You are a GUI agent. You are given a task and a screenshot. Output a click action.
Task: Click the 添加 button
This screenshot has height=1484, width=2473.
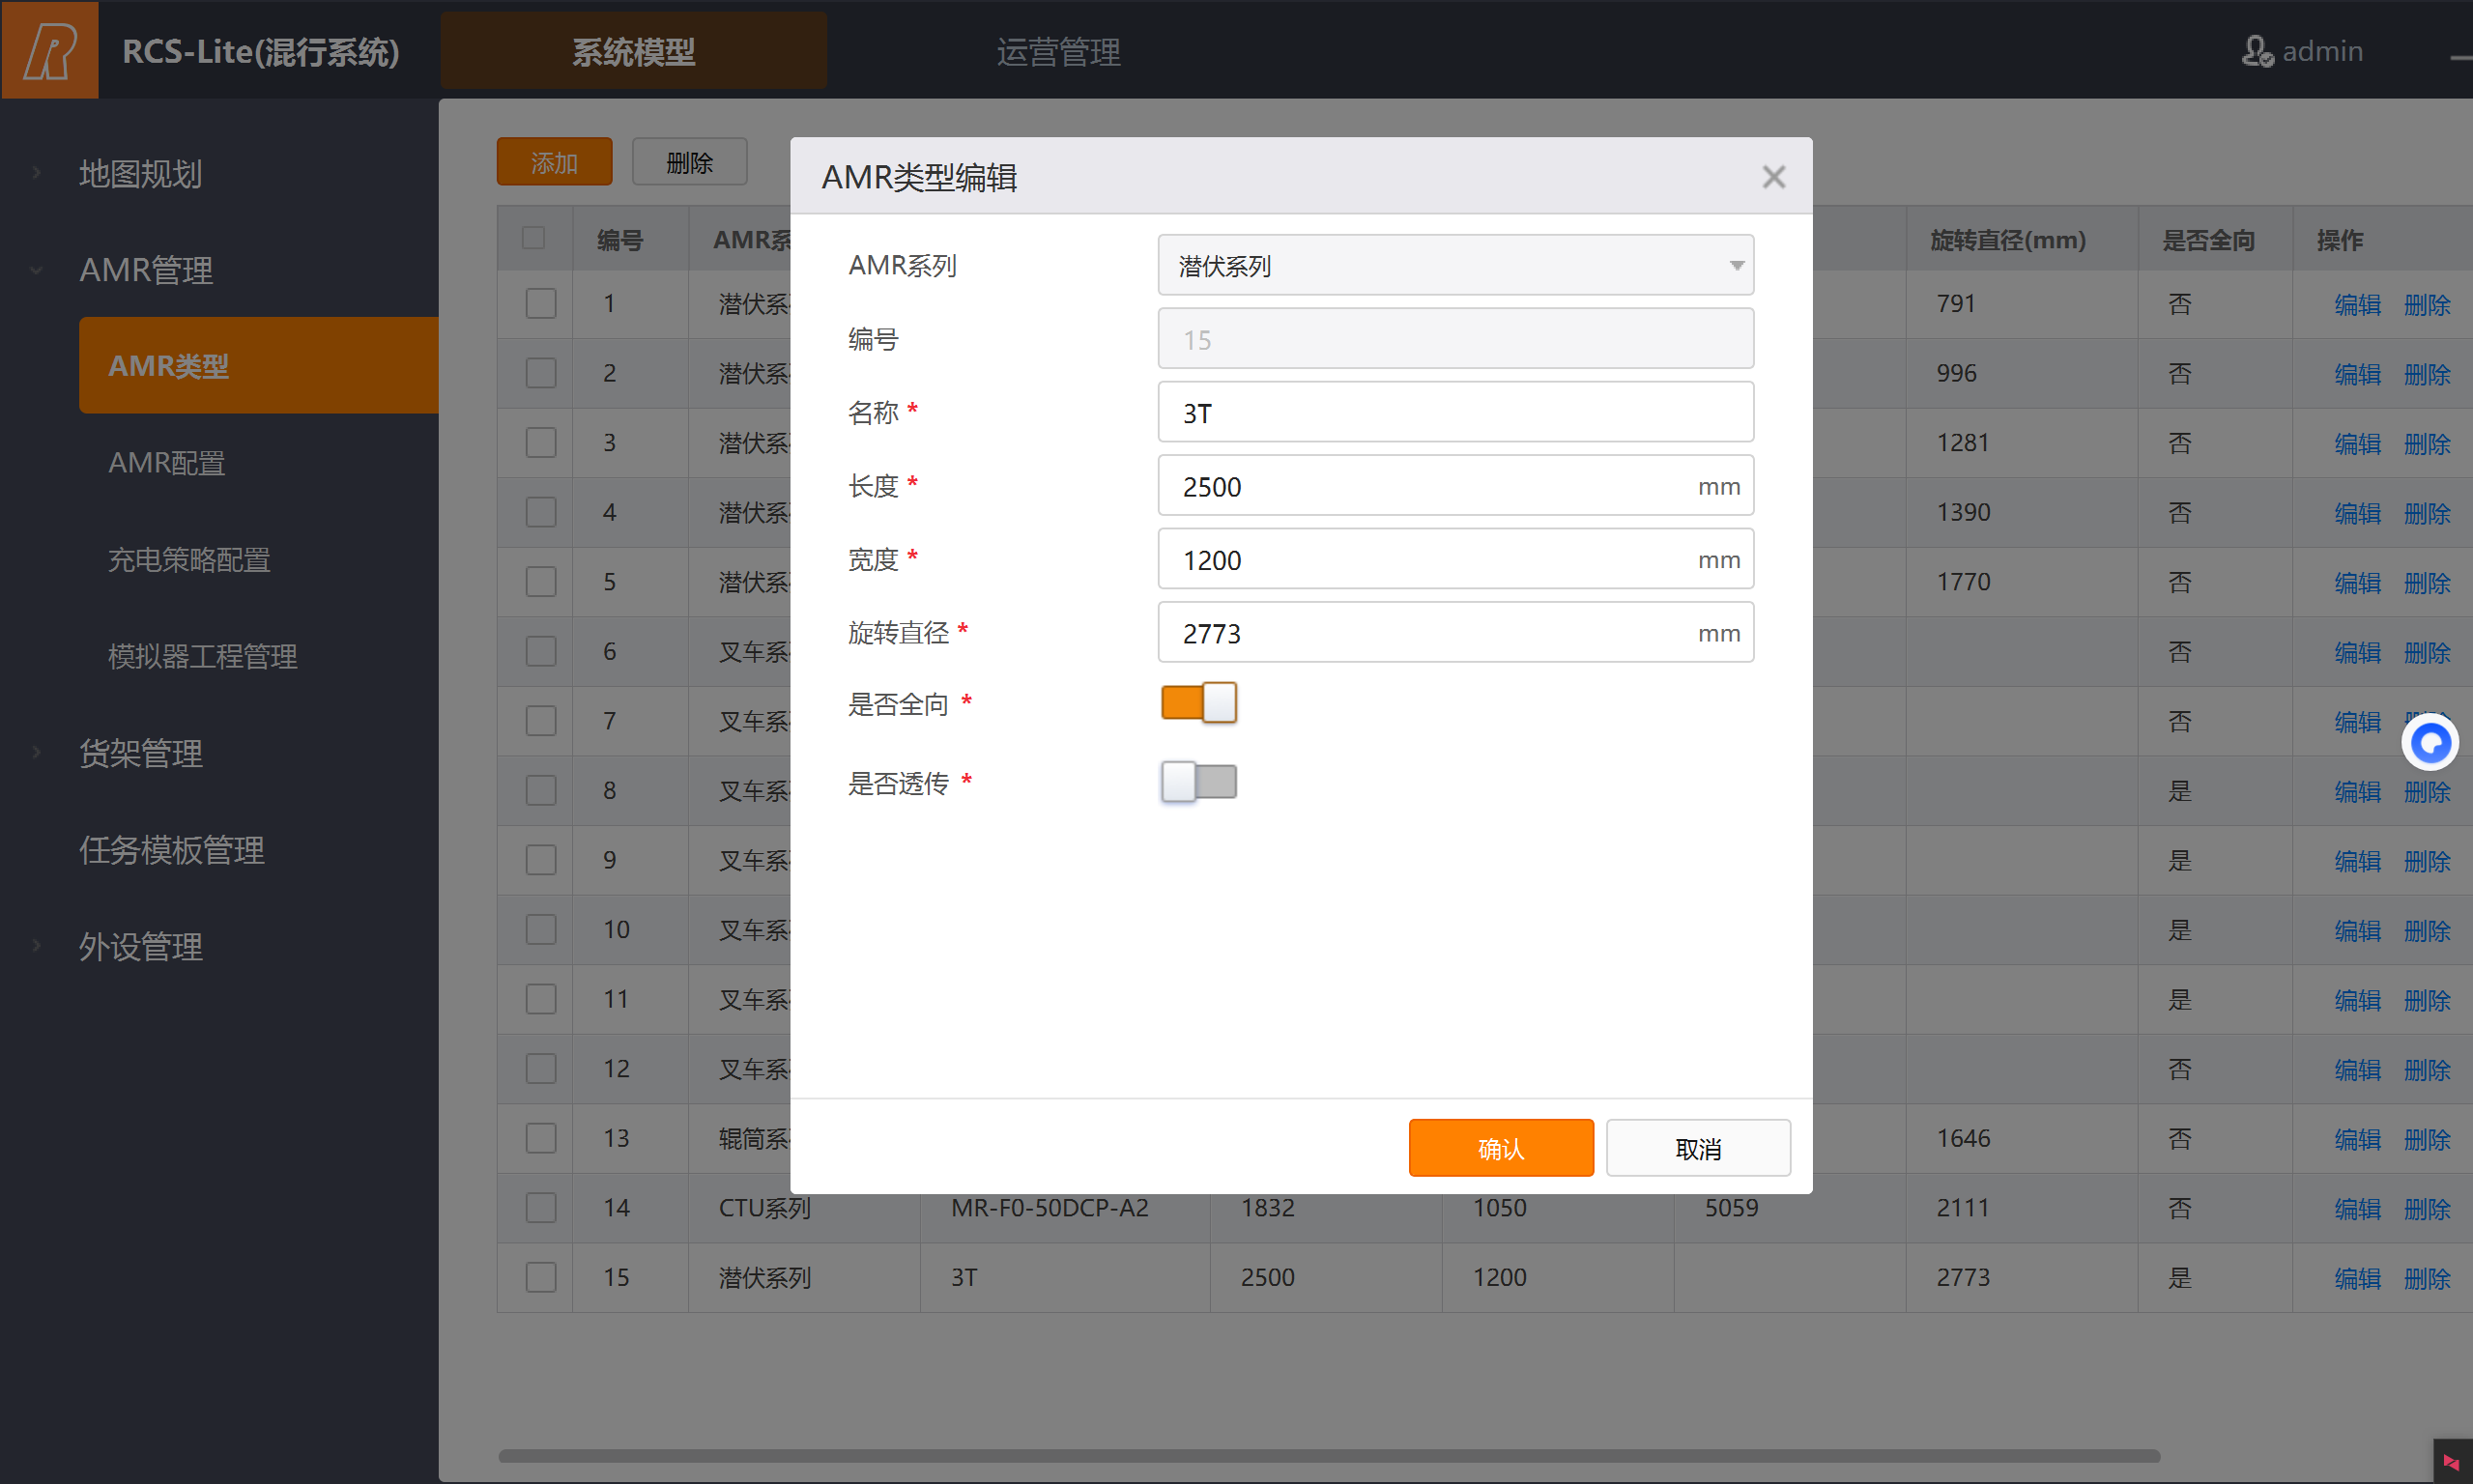point(554,162)
